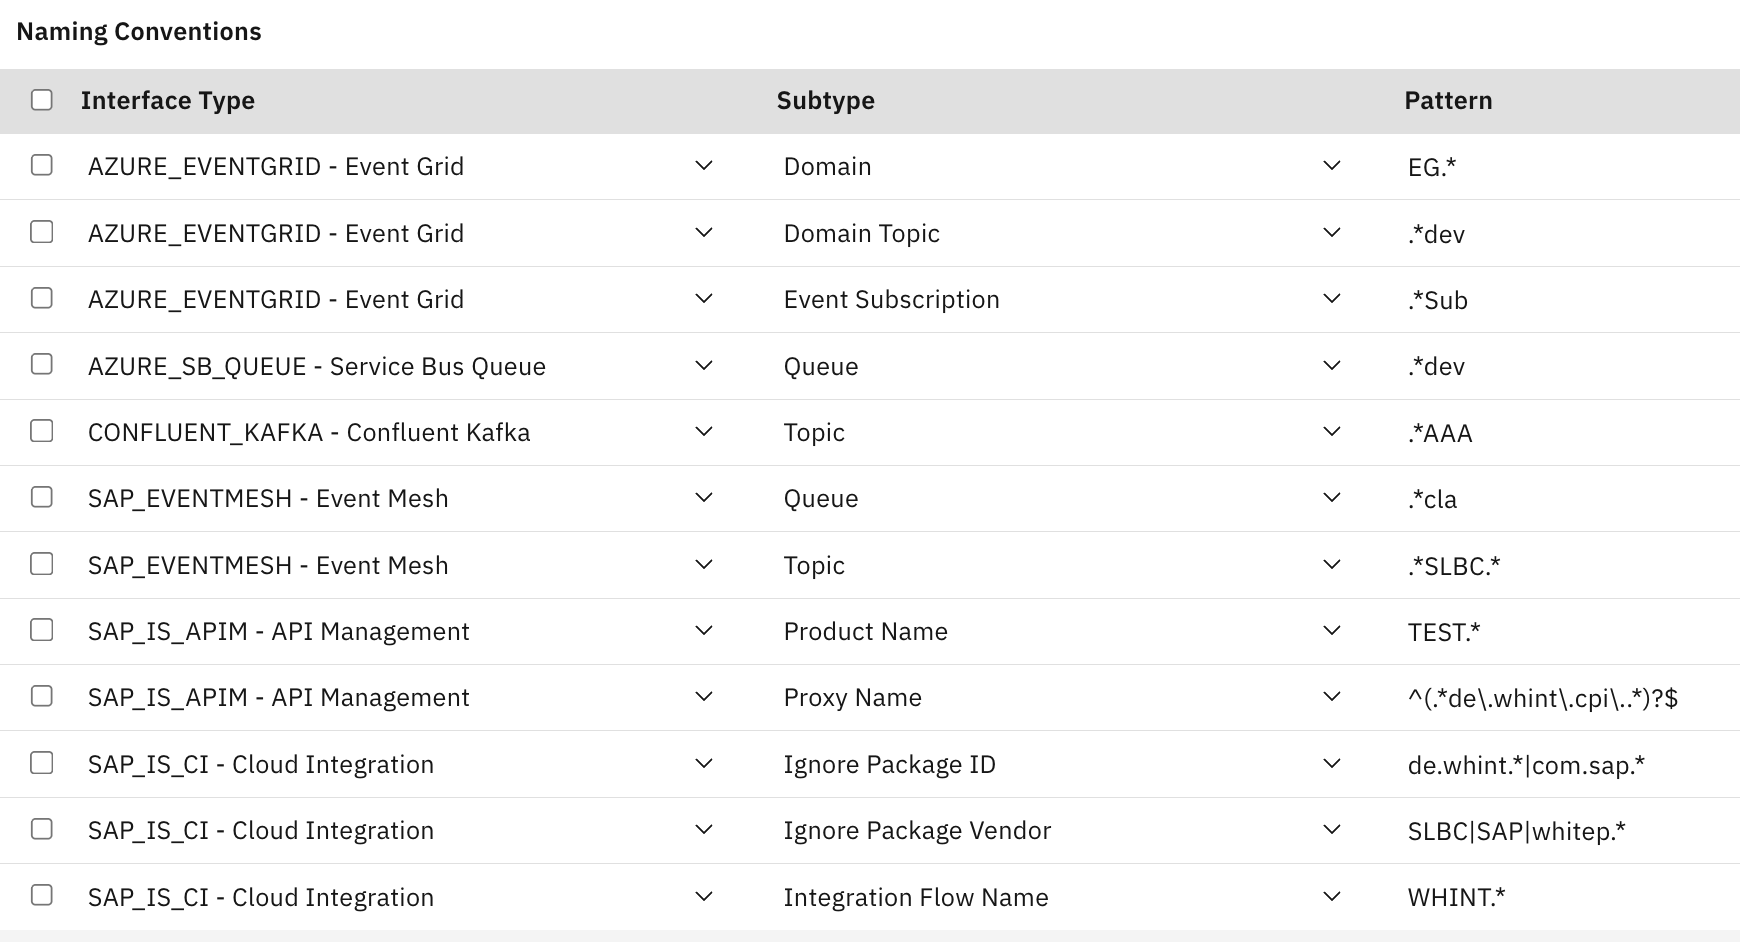This screenshot has height=942, width=1740.
Task: Expand the Ignore Package Vendor dropdown chevron
Action: coord(1332,829)
